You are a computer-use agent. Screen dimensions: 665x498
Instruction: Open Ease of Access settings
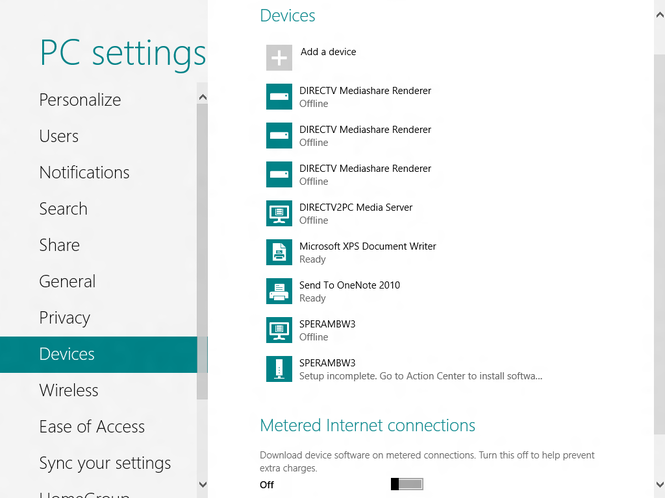click(92, 427)
